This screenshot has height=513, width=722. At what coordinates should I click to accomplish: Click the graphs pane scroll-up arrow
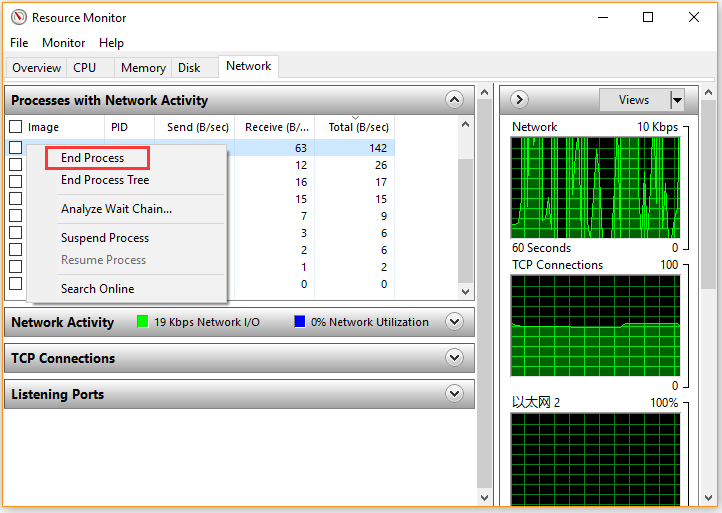(709, 93)
